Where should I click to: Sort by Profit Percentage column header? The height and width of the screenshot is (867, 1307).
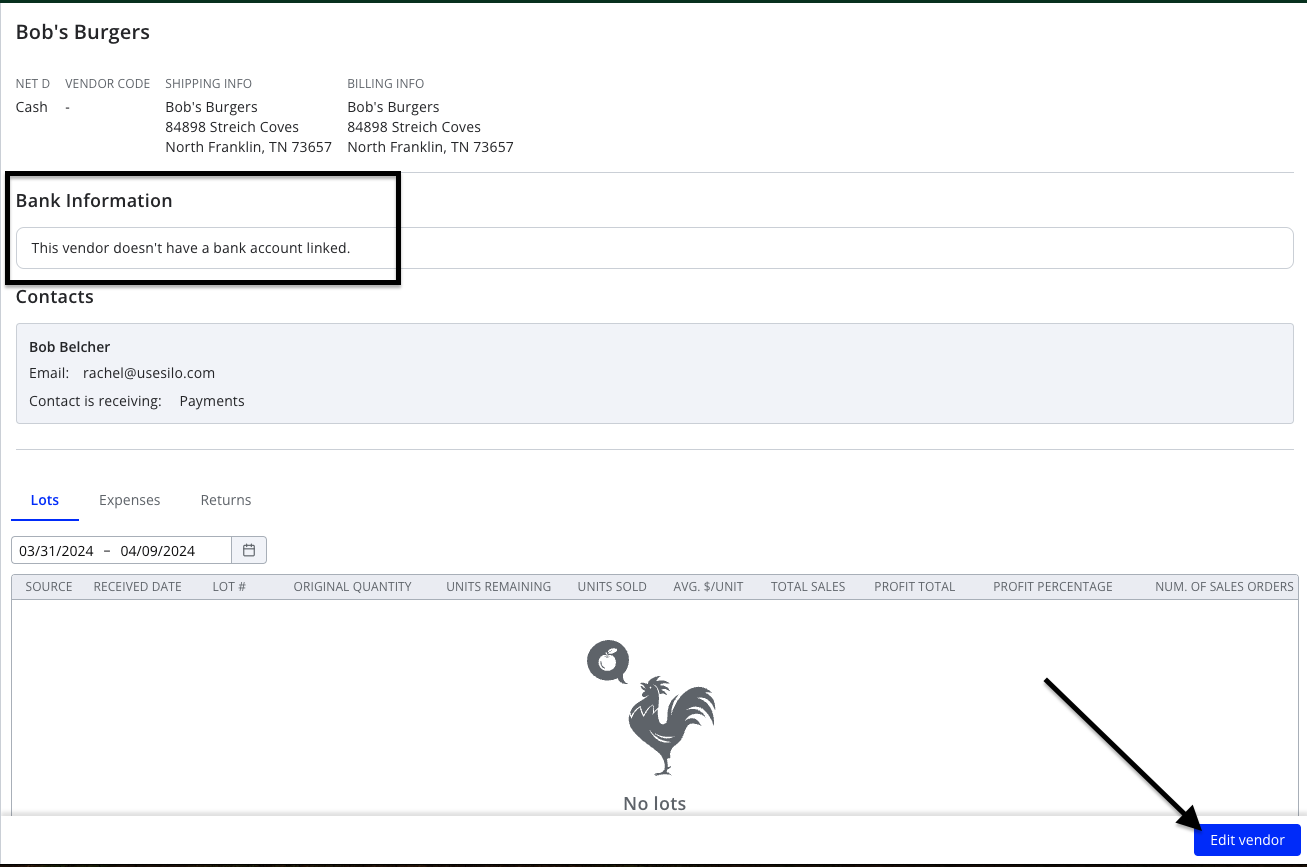point(1053,587)
